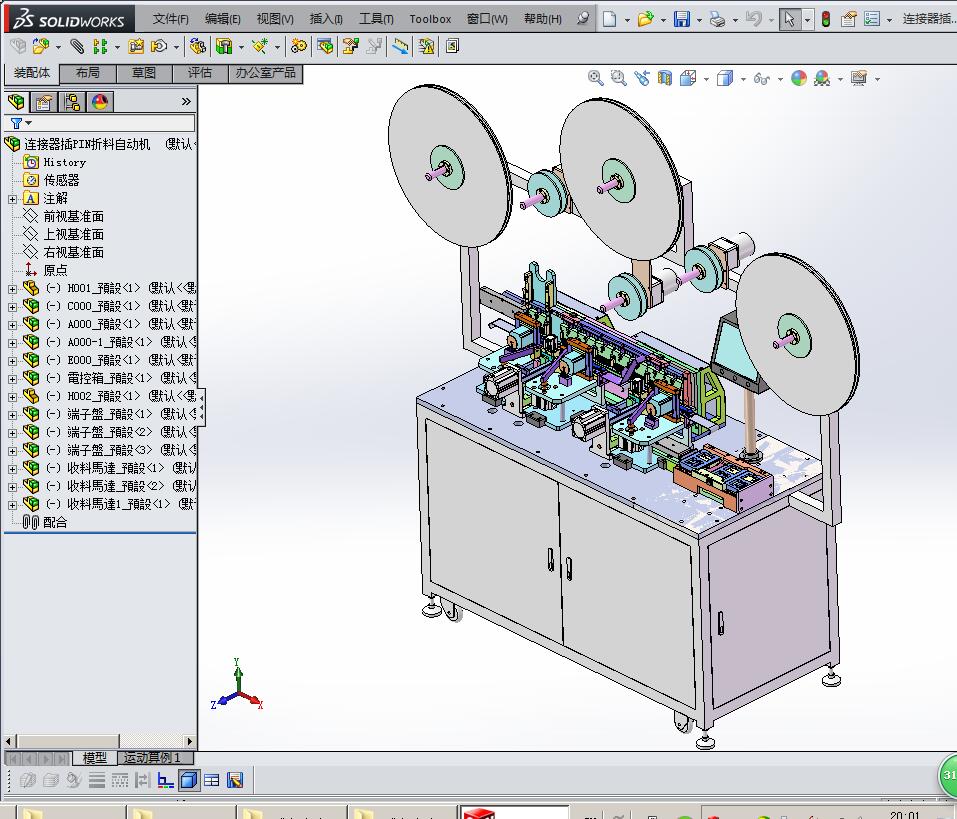Select the Edit Appearance color ball icon
Viewport: 957px width, 819px height.
pyautogui.click(x=798, y=78)
